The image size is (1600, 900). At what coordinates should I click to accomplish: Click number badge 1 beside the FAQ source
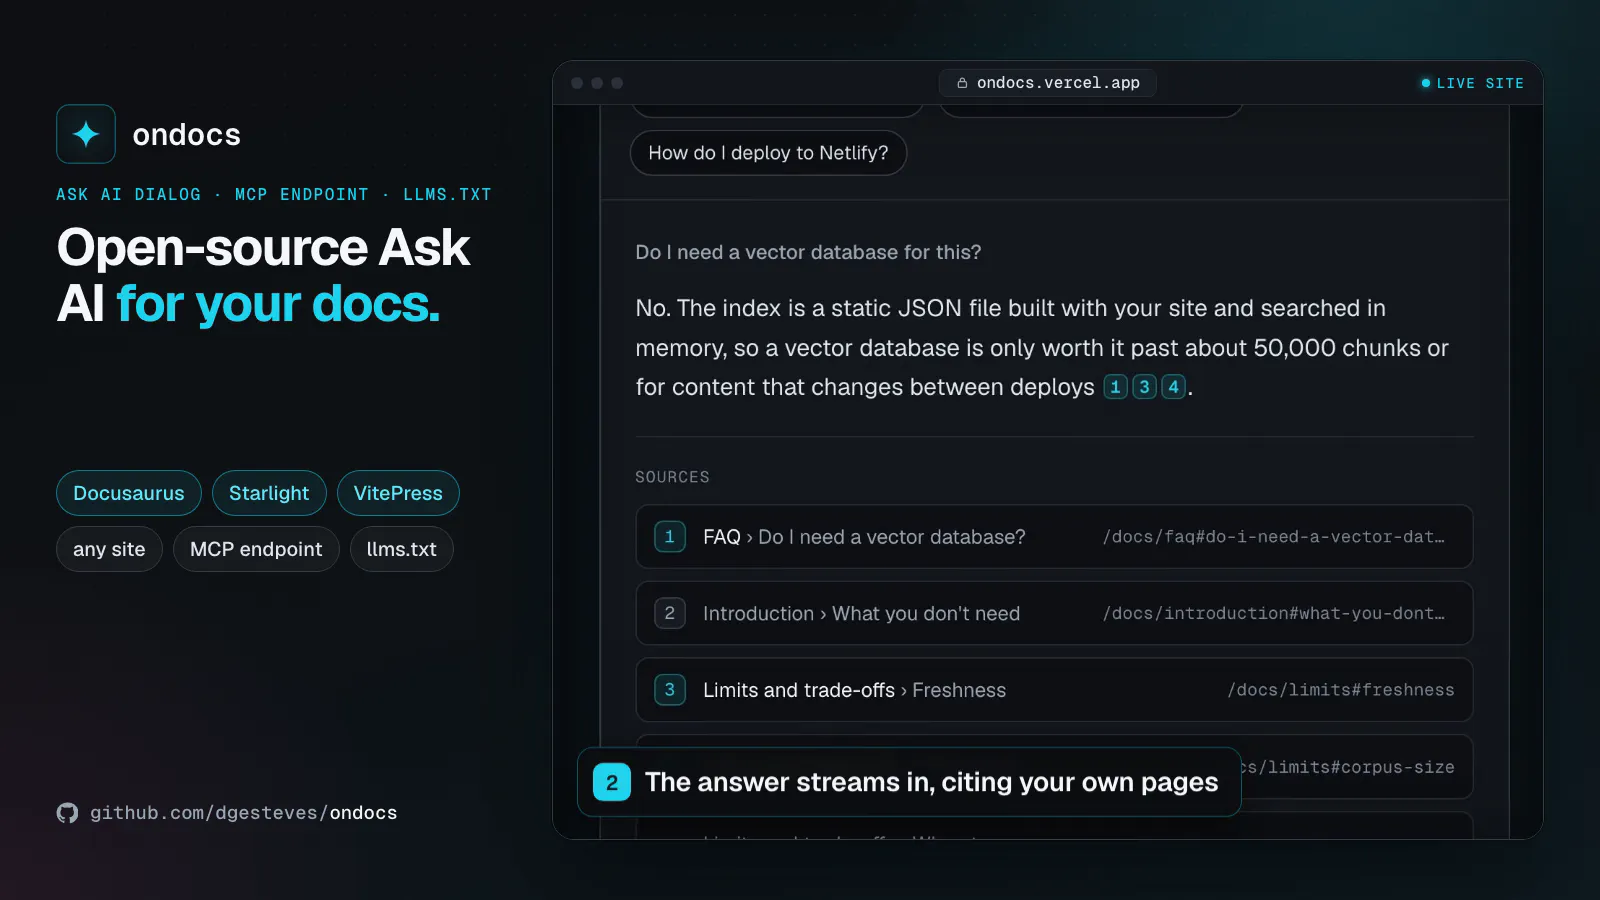click(x=670, y=537)
